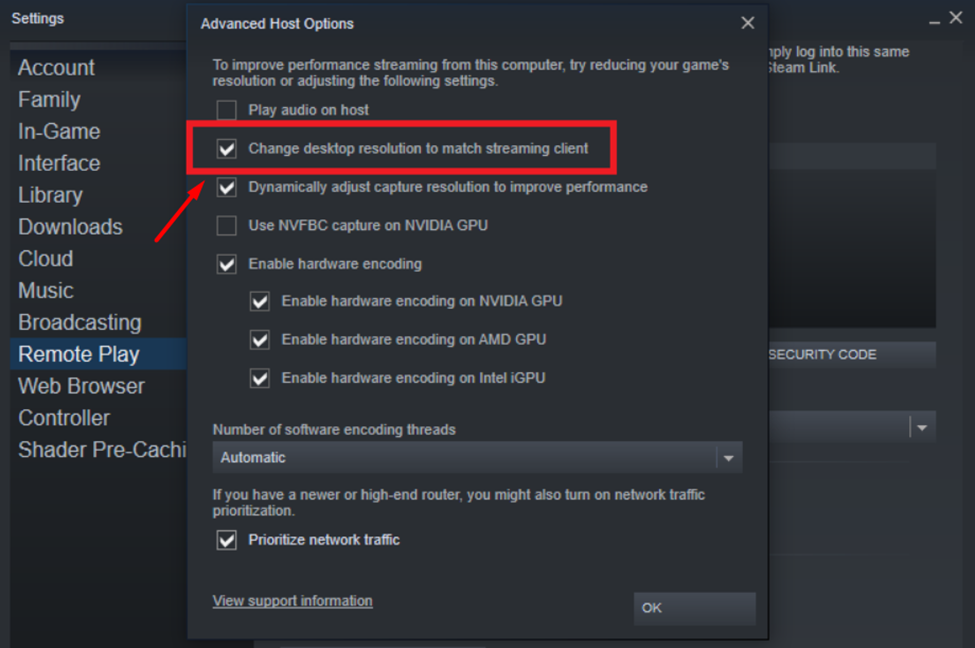Enable Use NVFBC capture on NVIDIA GPU
The image size is (975, 648).
click(227, 226)
